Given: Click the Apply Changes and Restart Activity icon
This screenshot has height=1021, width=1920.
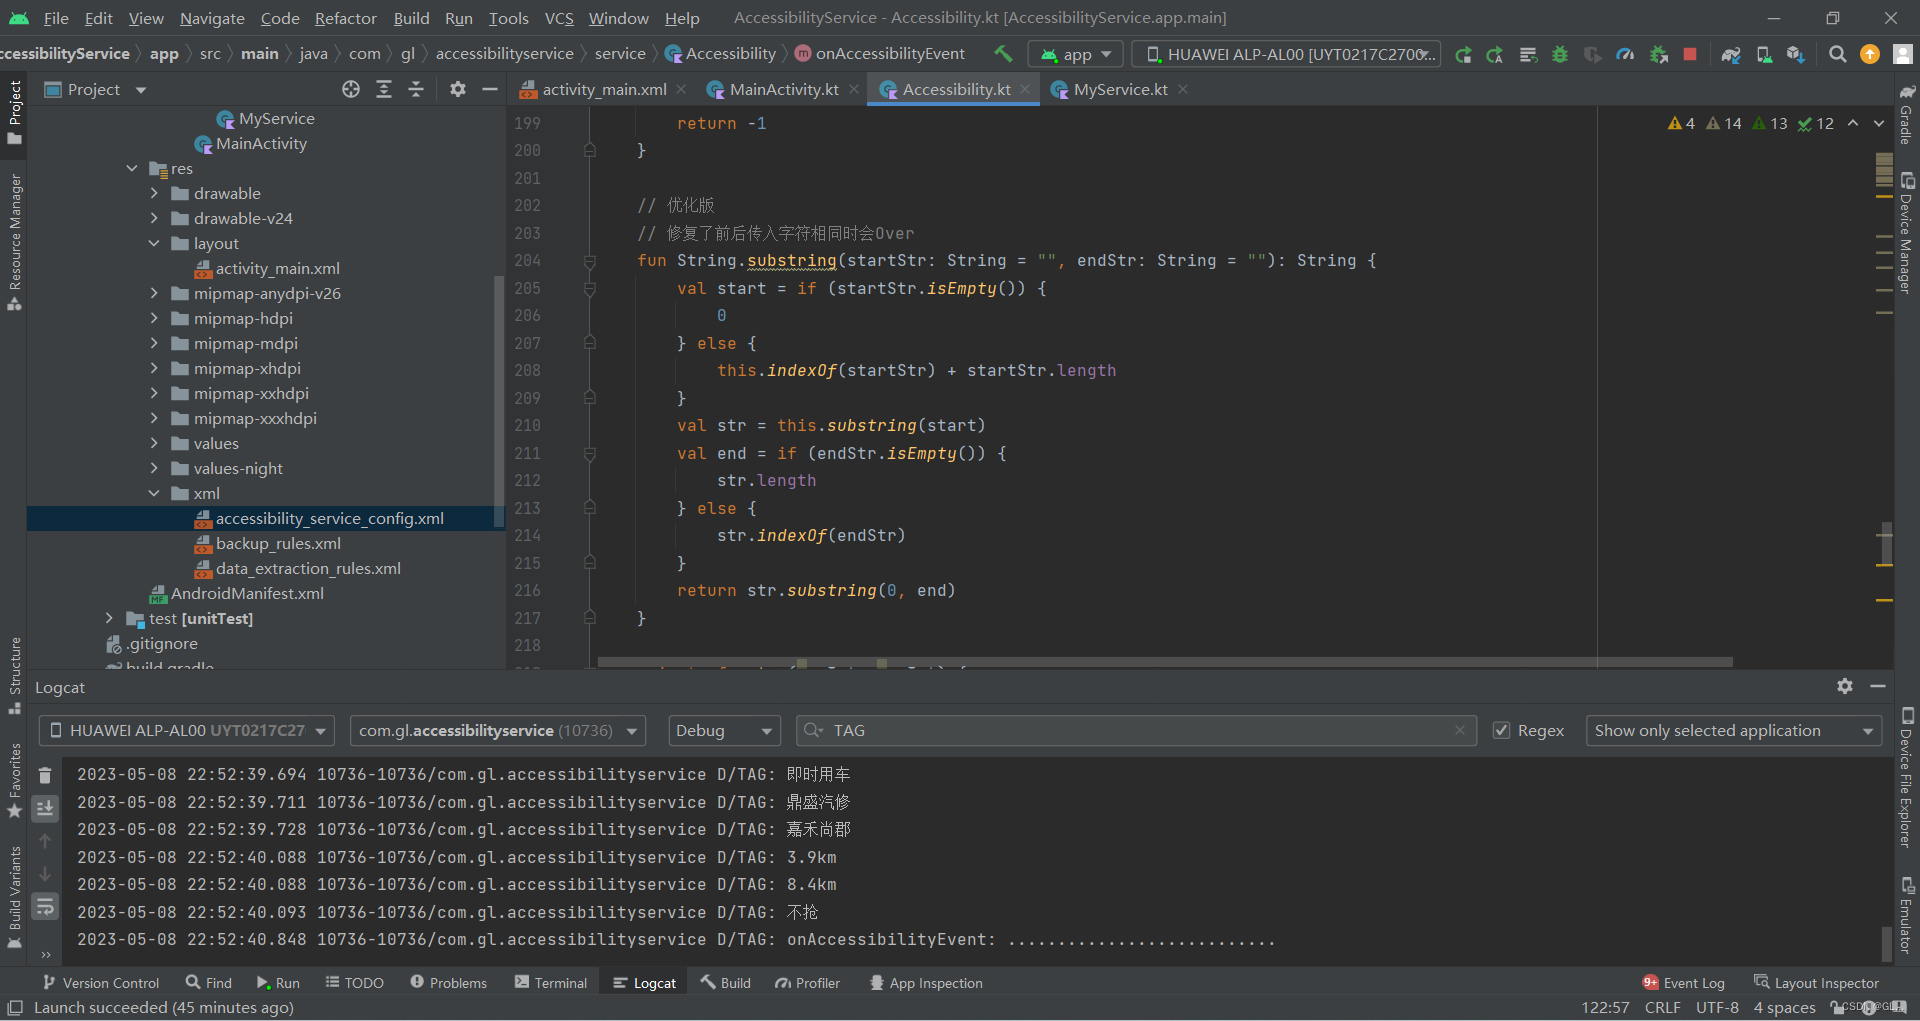Looking at the screenshot, I should click(x=1495, y=54).
